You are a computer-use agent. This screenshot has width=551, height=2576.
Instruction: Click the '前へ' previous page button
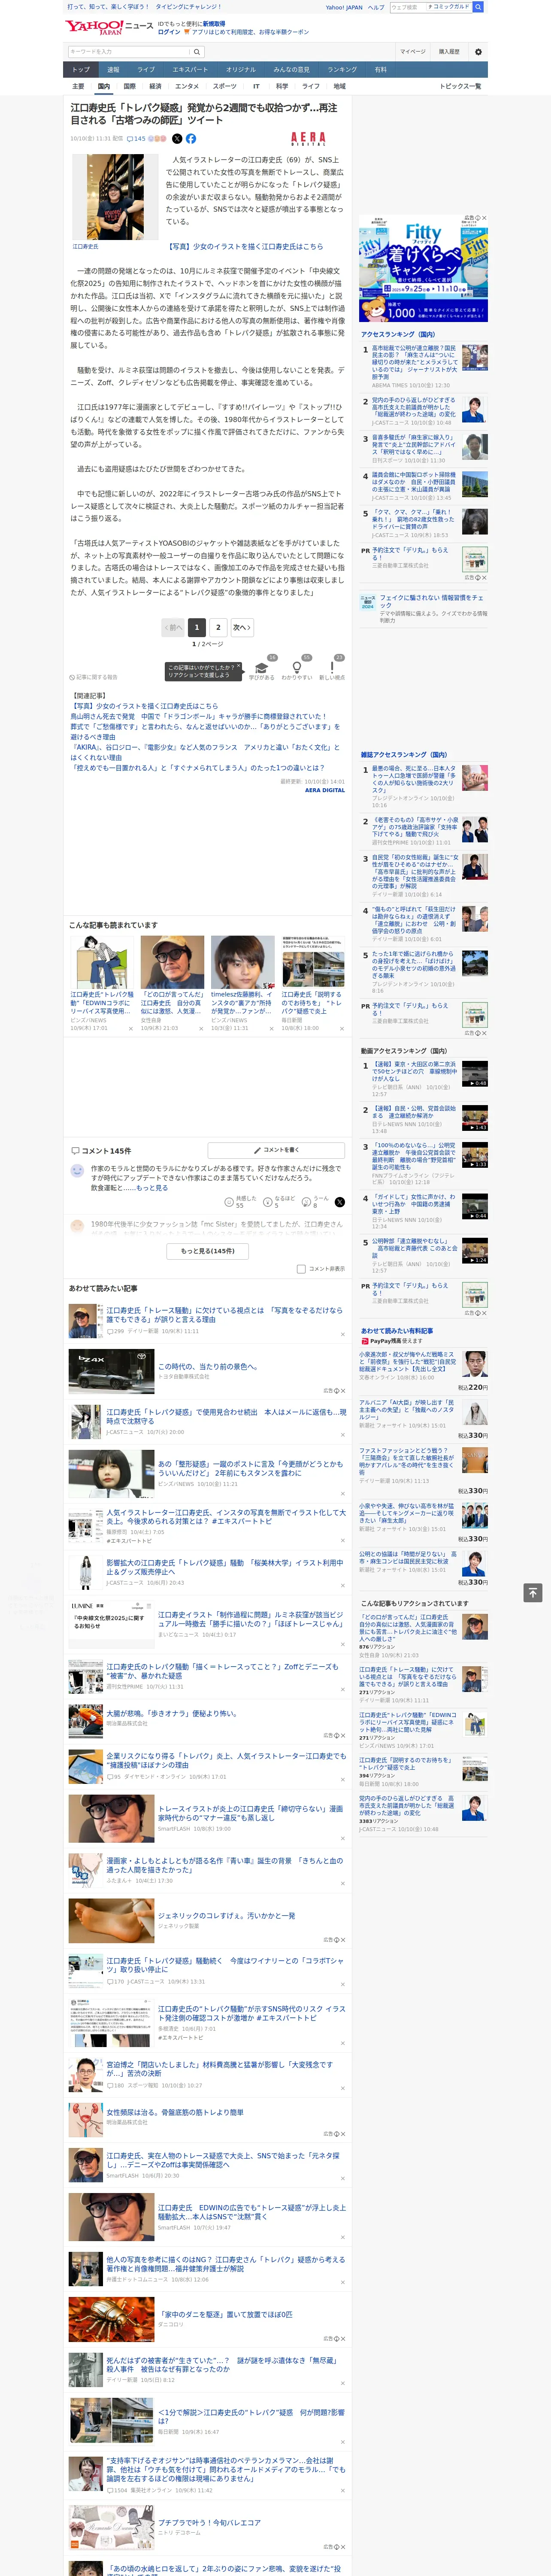coord(173,628)
